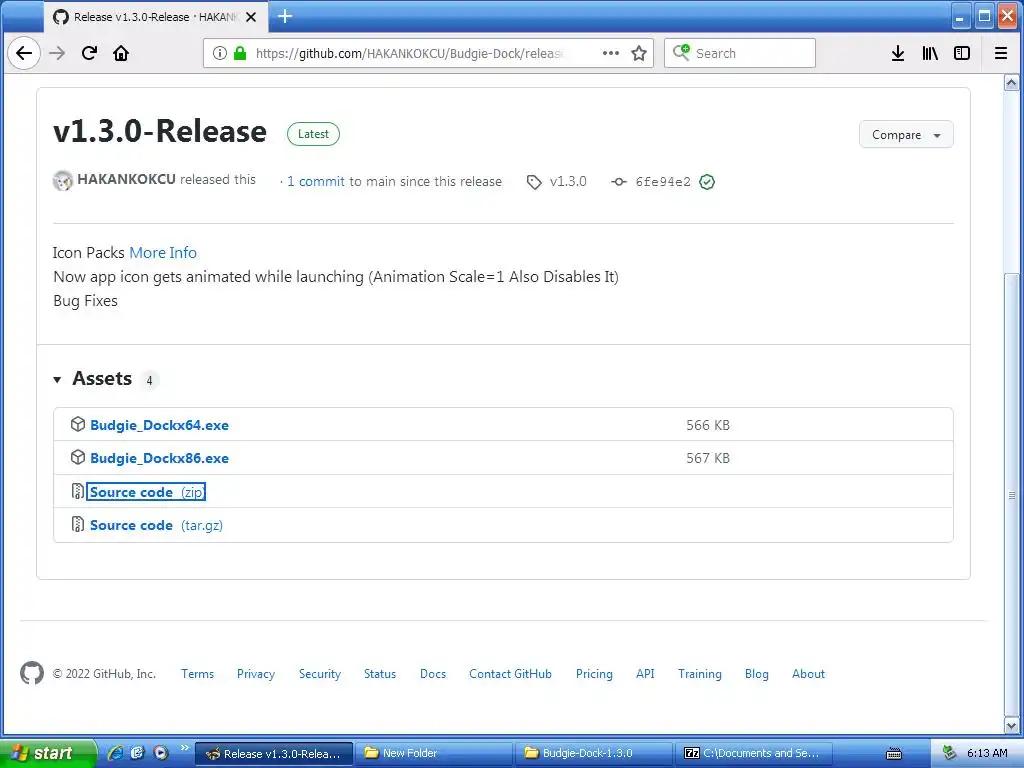
Task: Expand the quick launch chevron
Action: (184, 748)
